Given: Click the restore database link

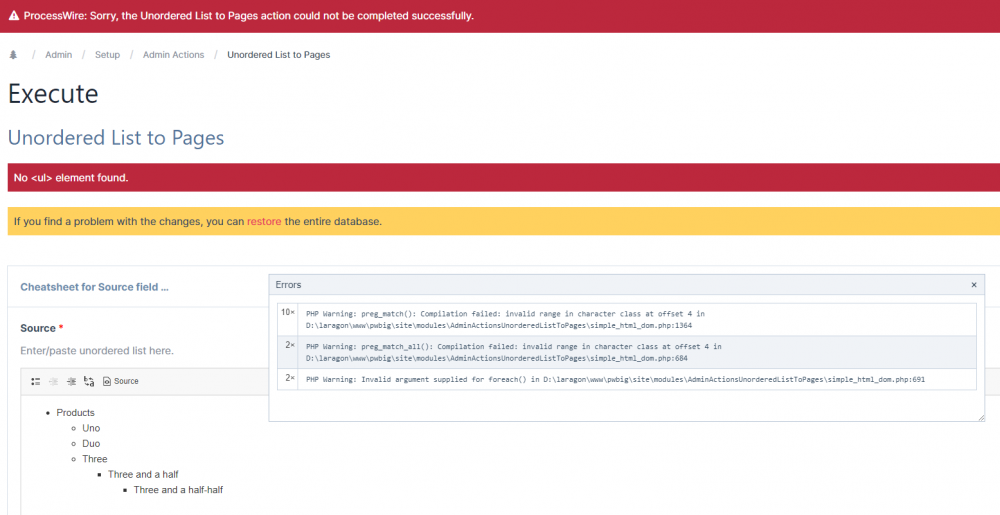Looking at the screenshot, I should [264, 222].
